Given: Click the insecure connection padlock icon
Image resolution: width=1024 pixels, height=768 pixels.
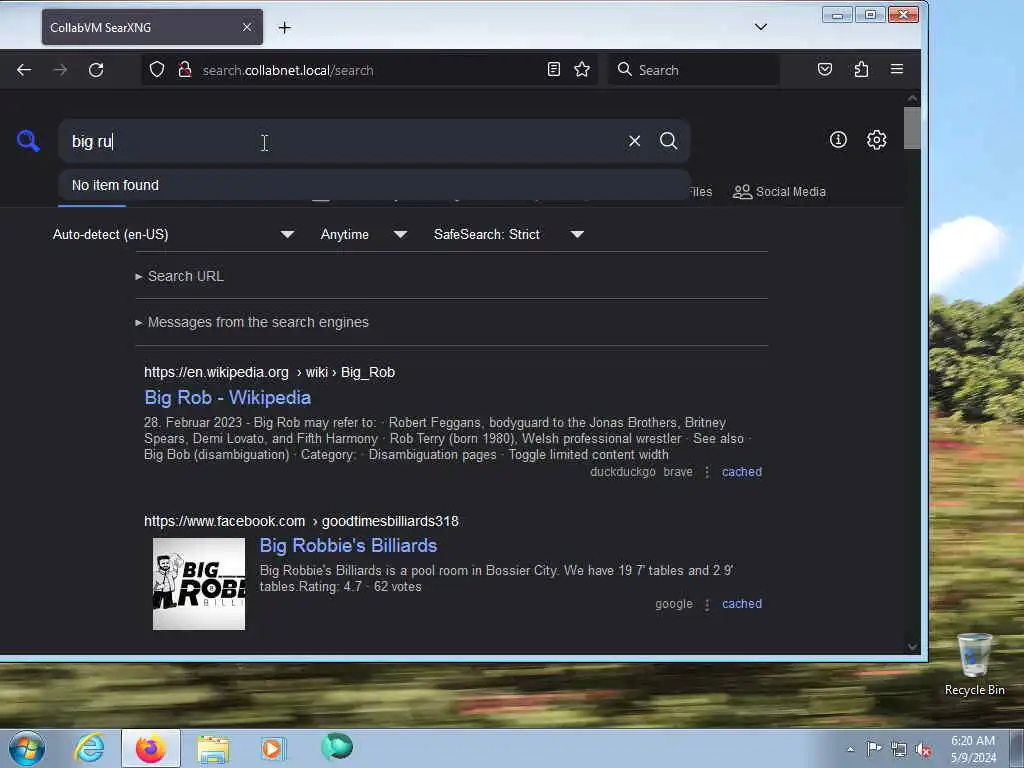Looking at the screenshot, I should coord(185,70).
